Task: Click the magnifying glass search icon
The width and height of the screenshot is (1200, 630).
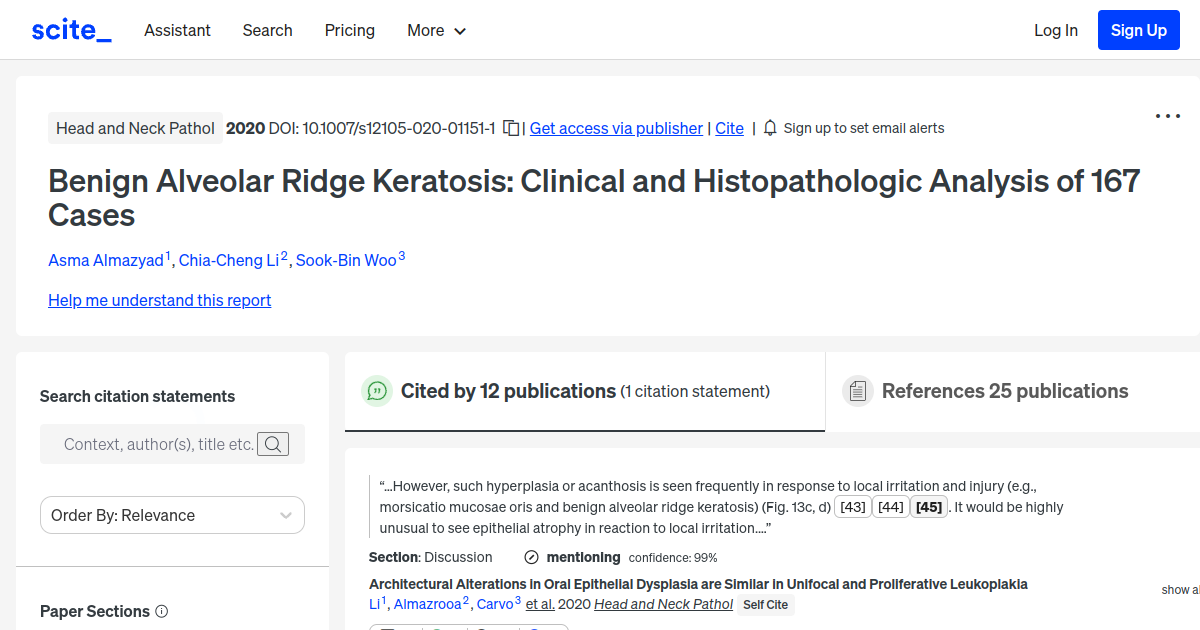Action: pos(272,444)
